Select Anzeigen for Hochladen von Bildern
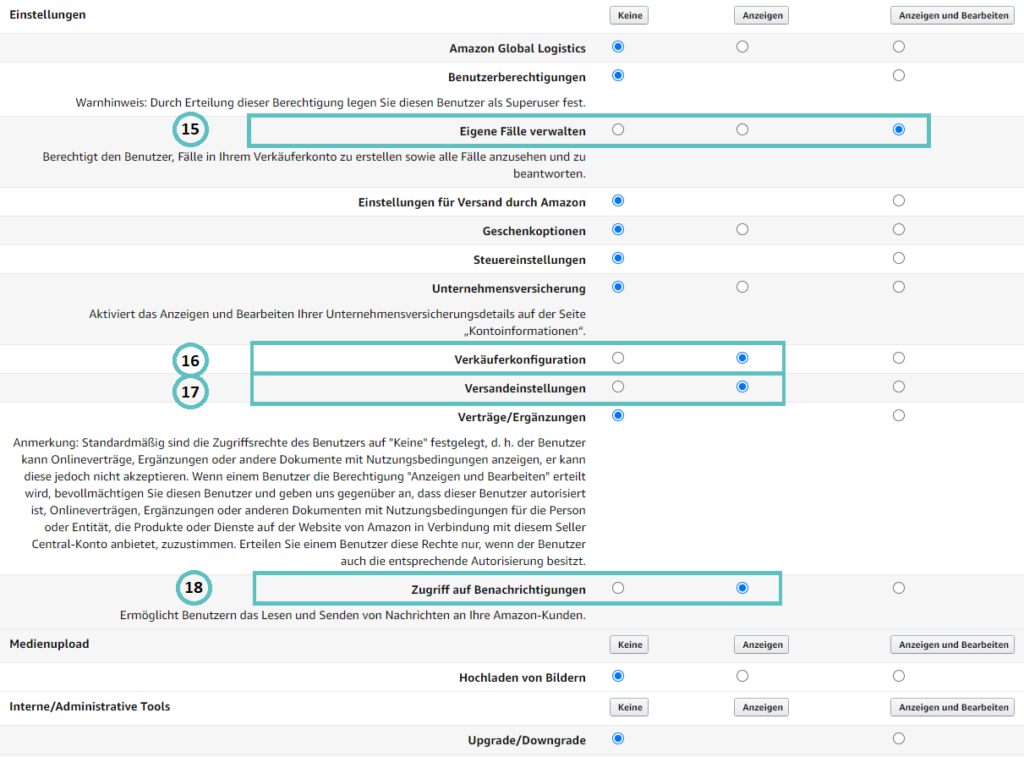The image size is (1024, 757). click(x=742, y=676)
